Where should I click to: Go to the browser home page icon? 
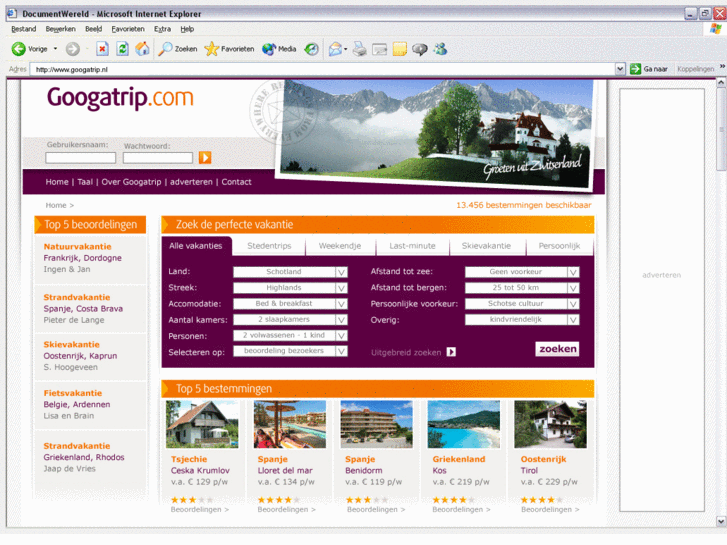point(142,49)
